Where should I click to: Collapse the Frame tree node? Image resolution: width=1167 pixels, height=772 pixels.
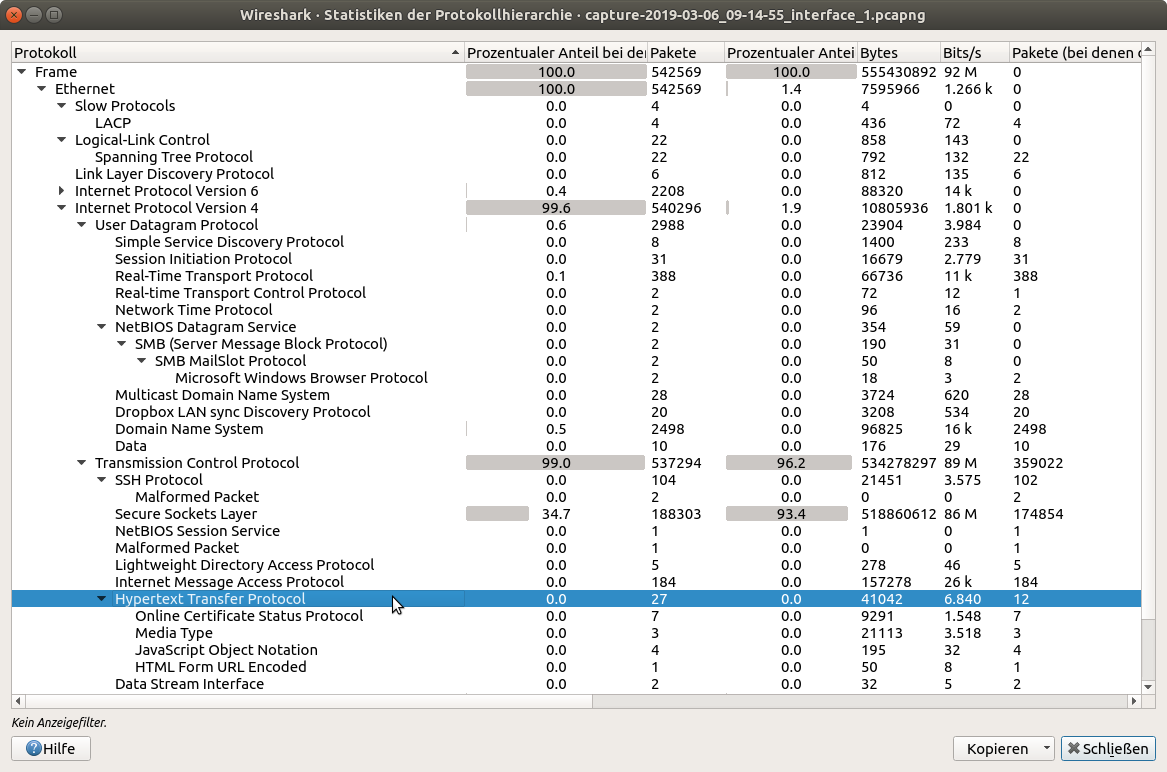21,72
